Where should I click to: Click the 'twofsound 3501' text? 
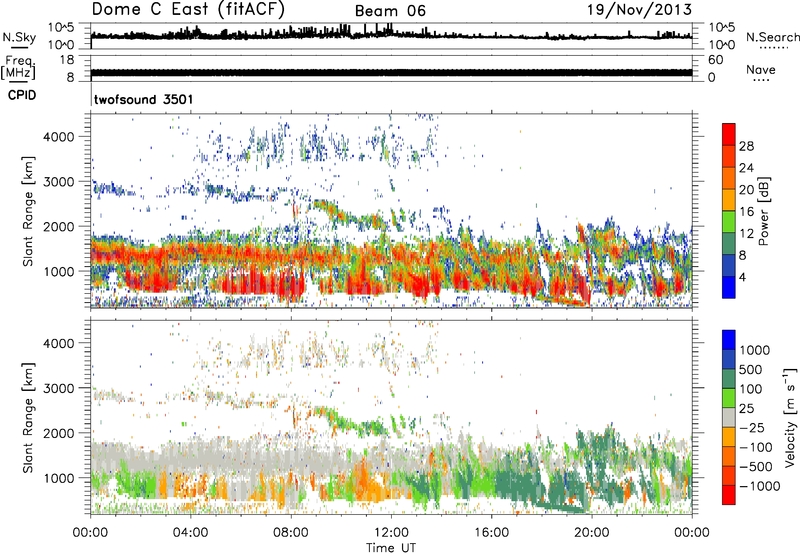(143, 99)
